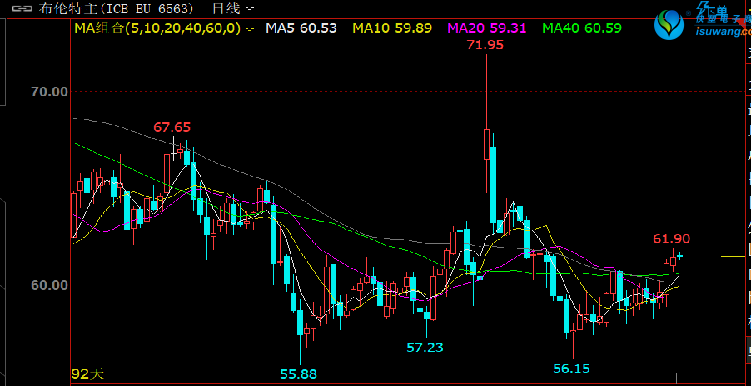Click the yellow current price line on right axis
The width and height of the screenshot is (752, 386).
pos(733,257)
